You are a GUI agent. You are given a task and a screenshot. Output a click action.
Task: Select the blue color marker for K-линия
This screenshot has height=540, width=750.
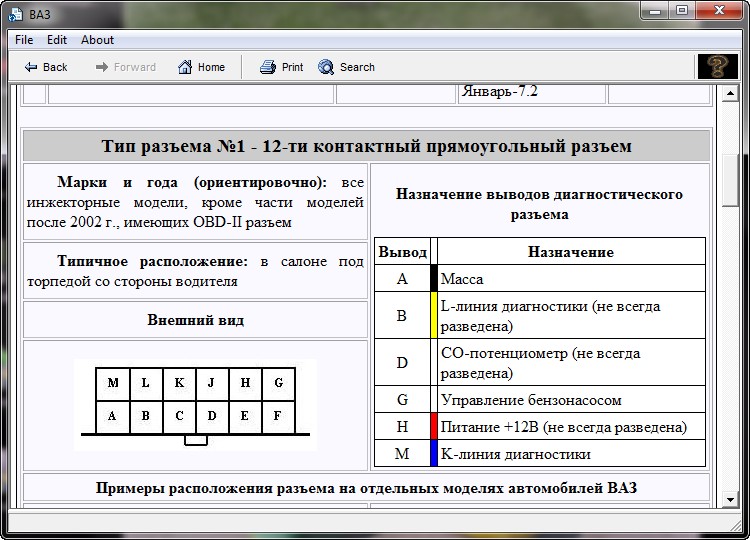tap(434, 453)
